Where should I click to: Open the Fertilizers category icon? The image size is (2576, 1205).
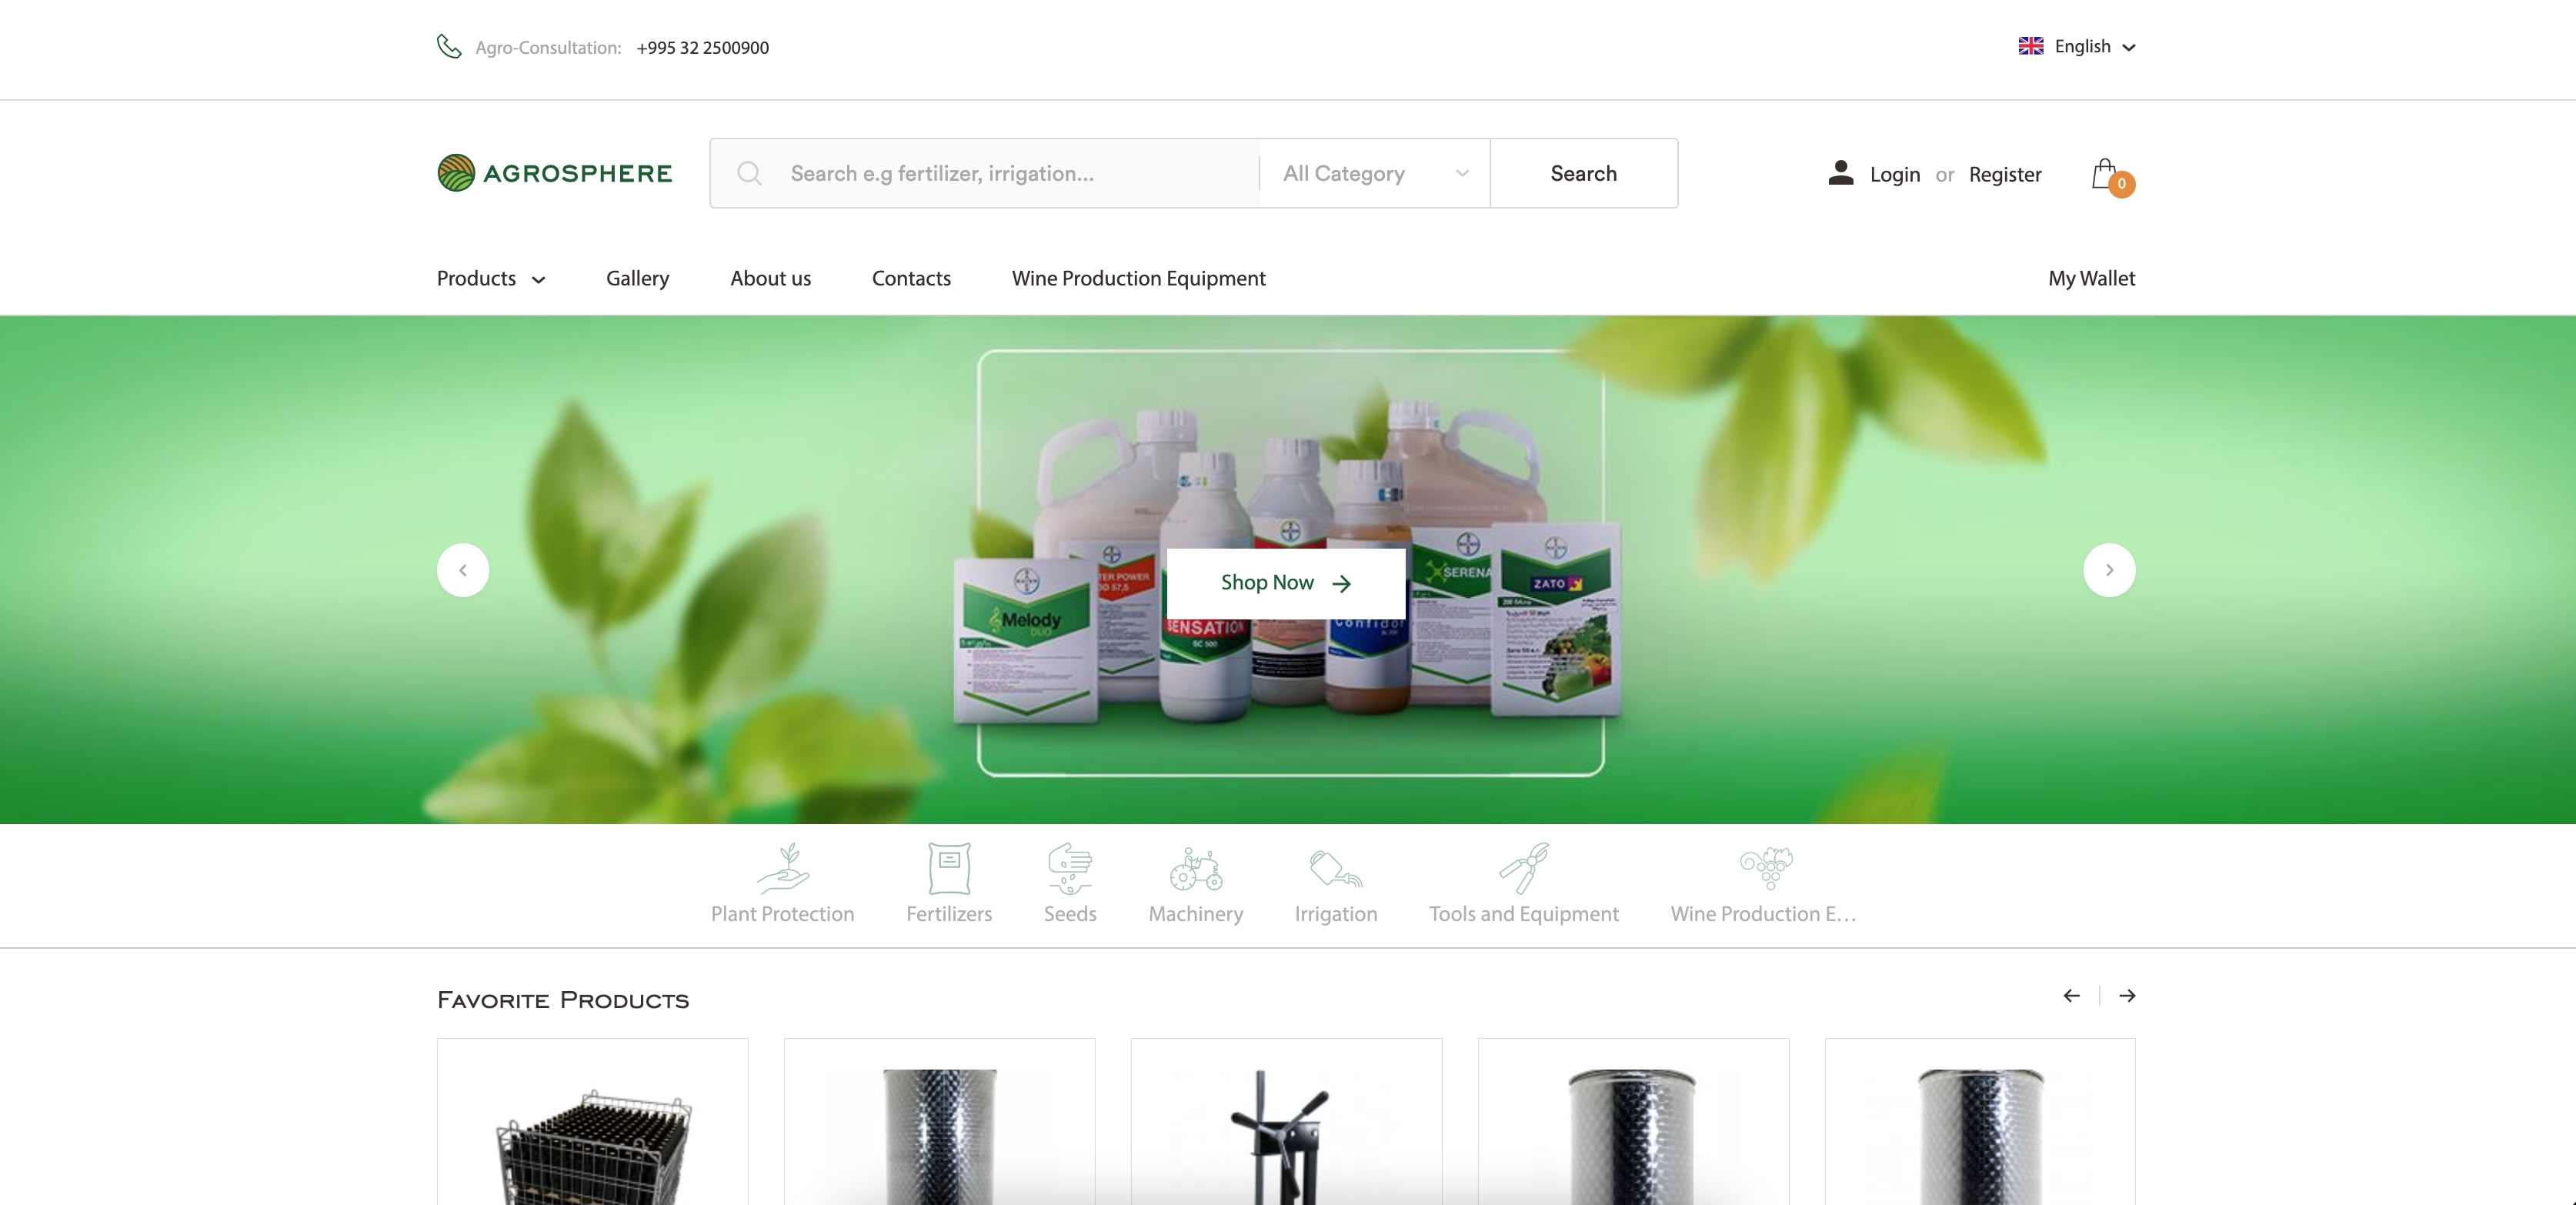[948, 868]
